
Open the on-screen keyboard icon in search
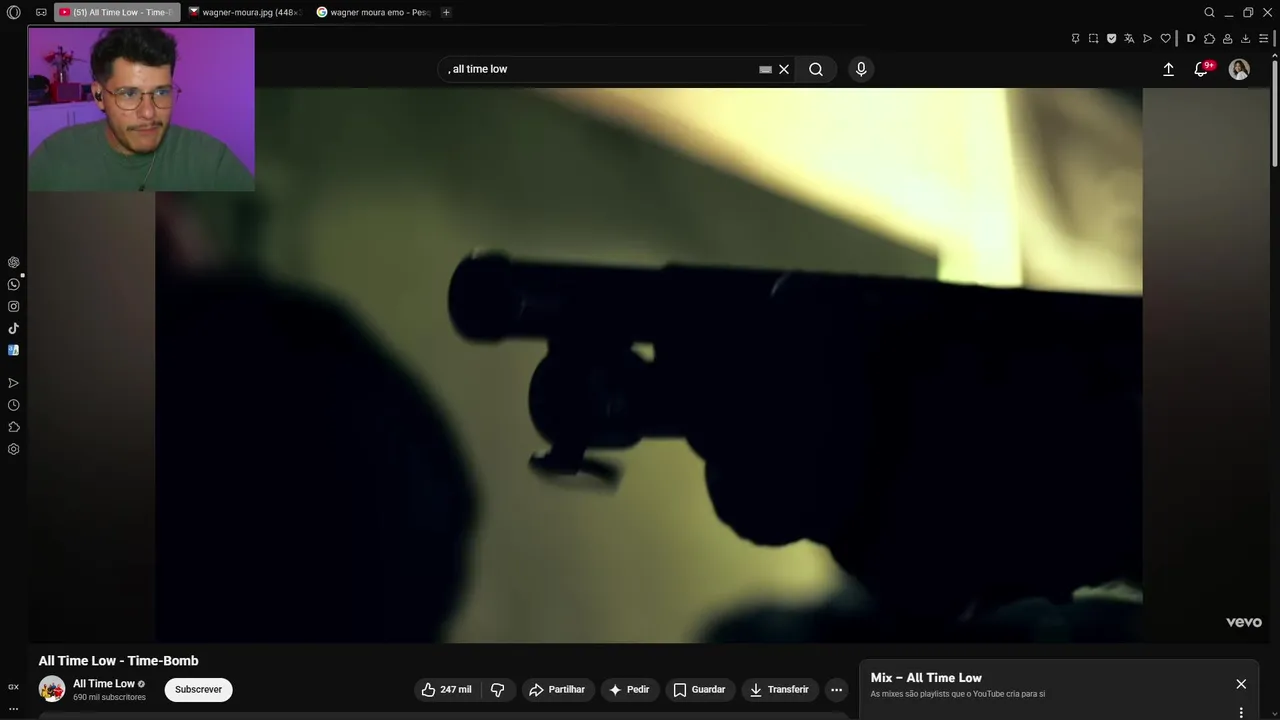click(765, 69)
